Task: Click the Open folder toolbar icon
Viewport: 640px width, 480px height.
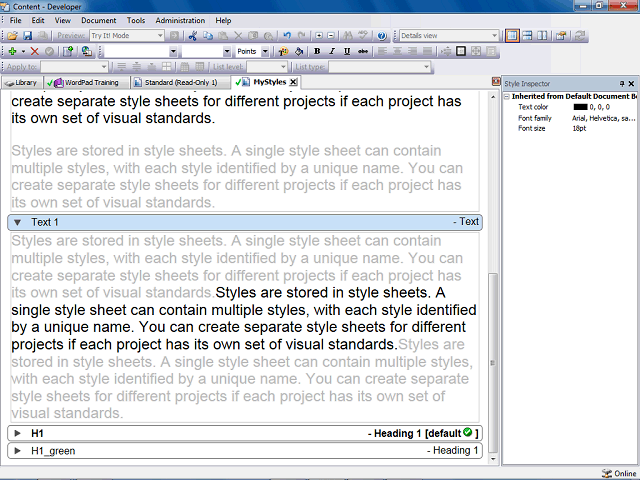Action: point(12,36)
